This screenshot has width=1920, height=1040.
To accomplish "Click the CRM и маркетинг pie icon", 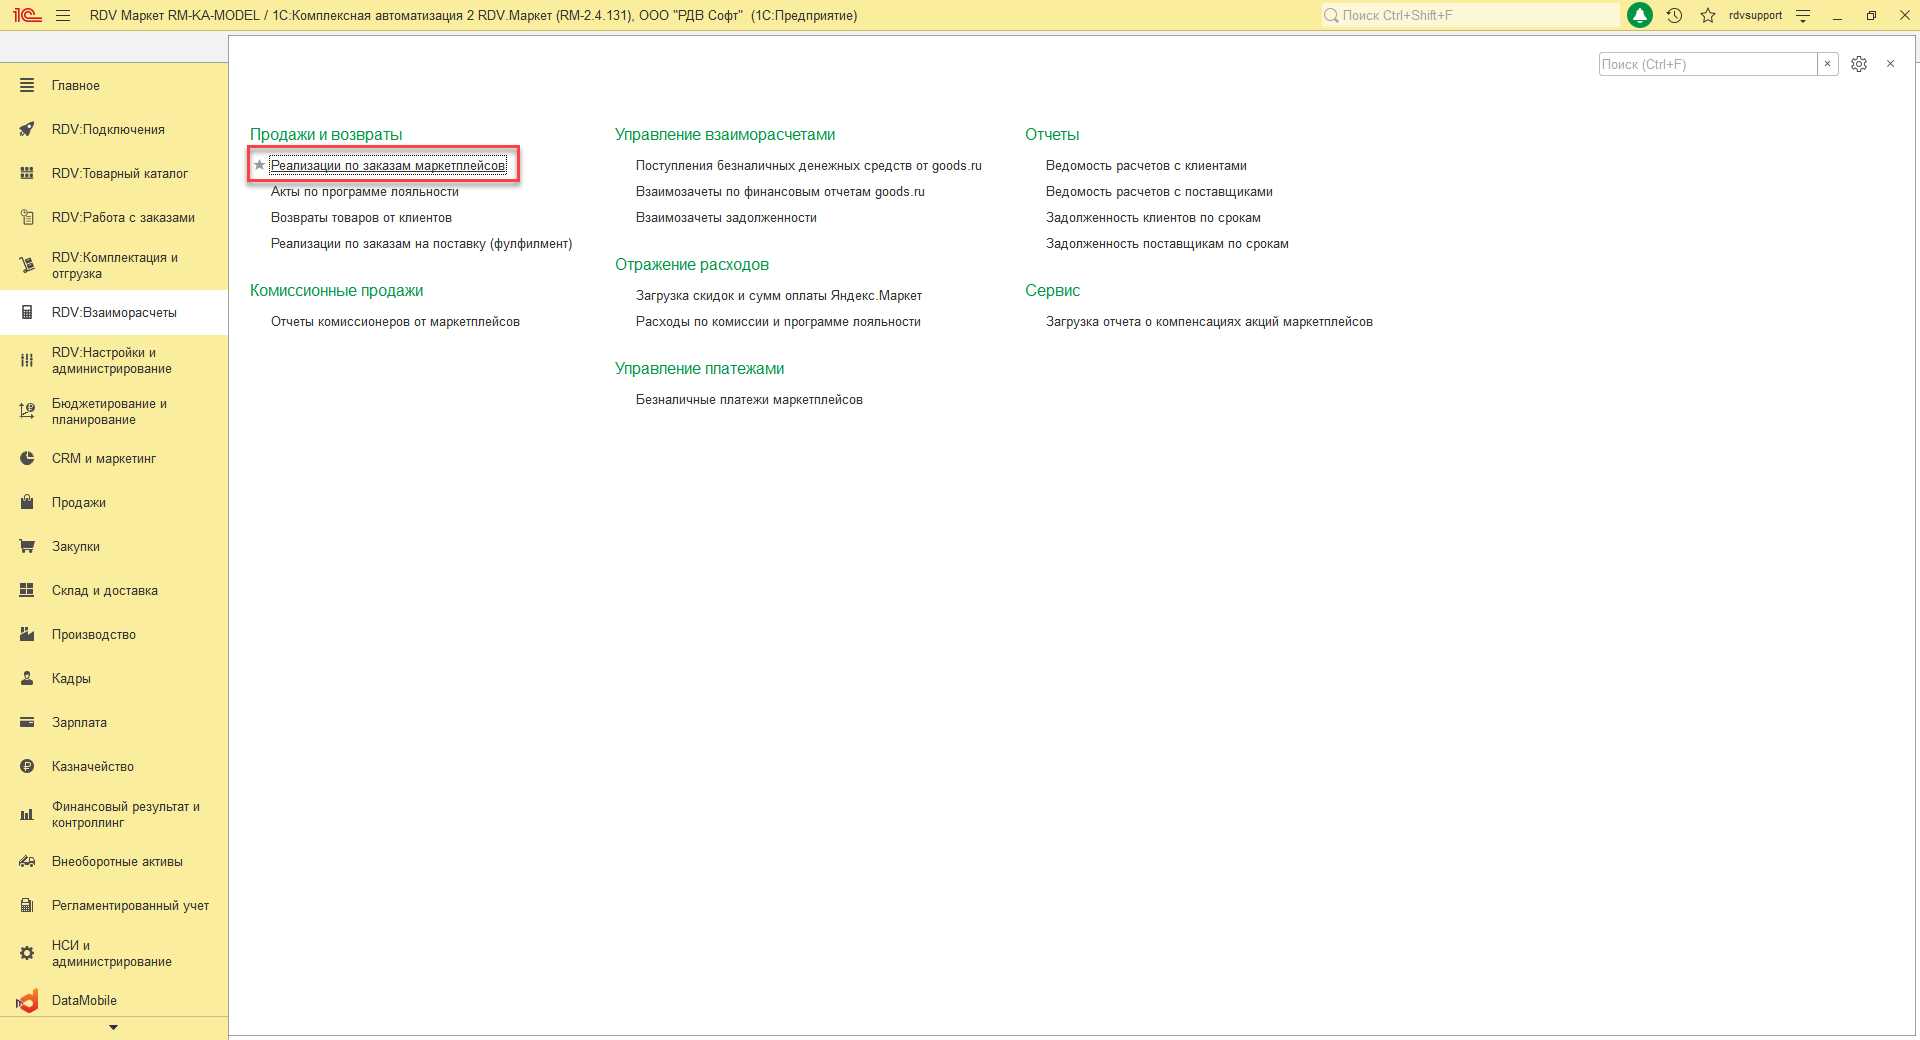I will coord(27,459).
